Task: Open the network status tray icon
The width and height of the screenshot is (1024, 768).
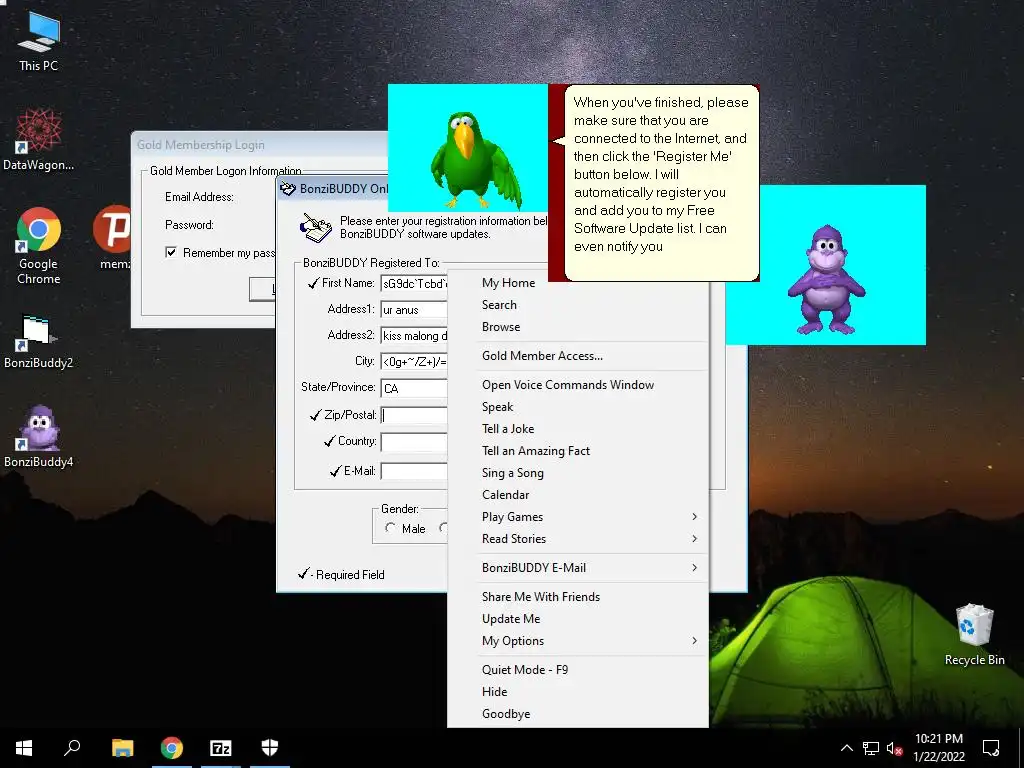Action: click(871, 748)
